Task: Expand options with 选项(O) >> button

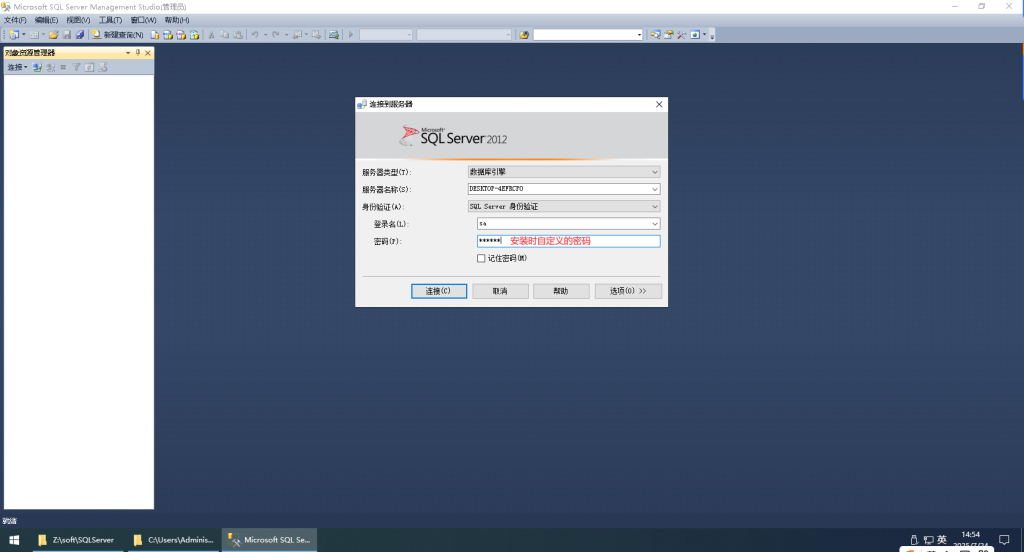Action: [x=628, y=291]
